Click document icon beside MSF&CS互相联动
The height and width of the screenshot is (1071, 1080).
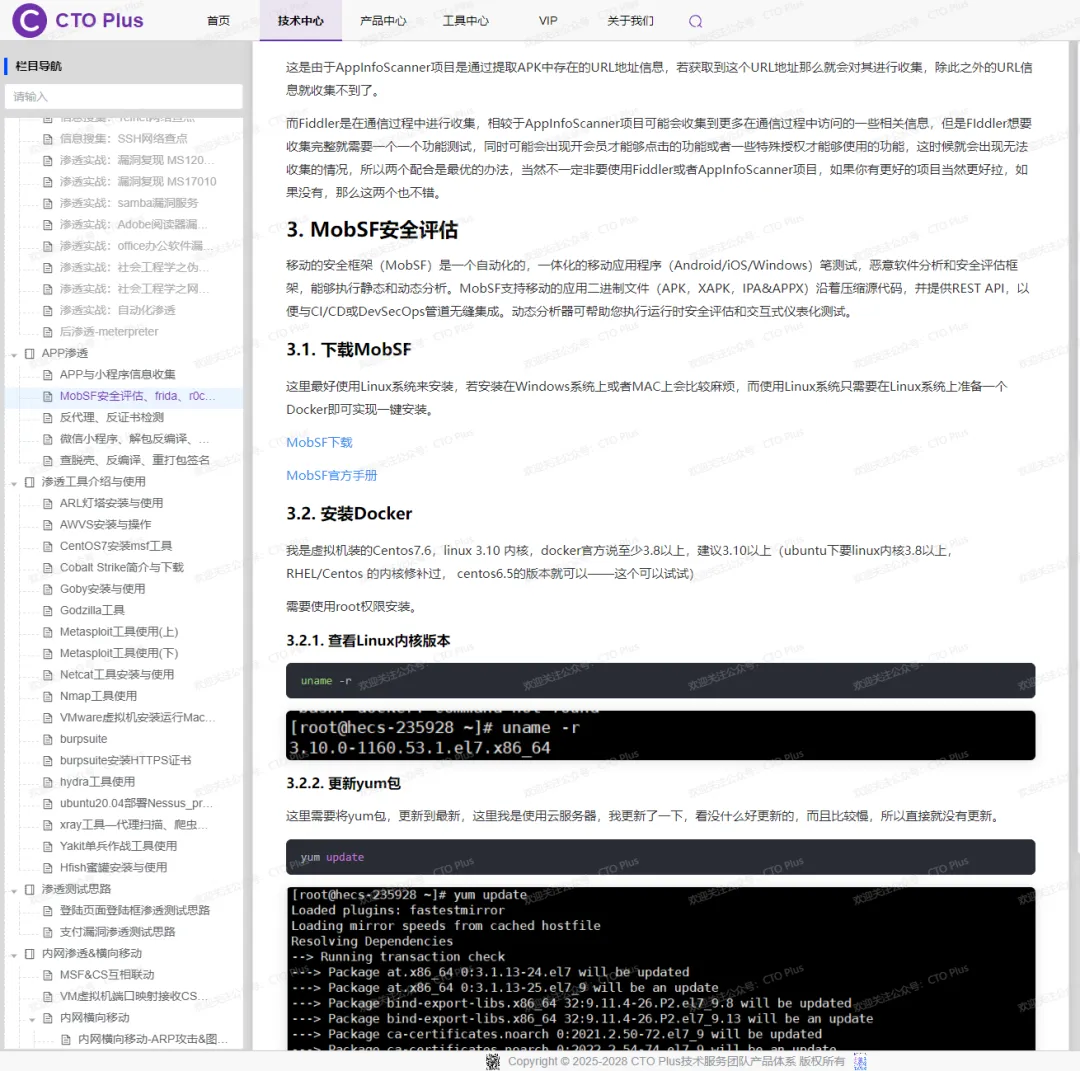[x=48, y=975]
